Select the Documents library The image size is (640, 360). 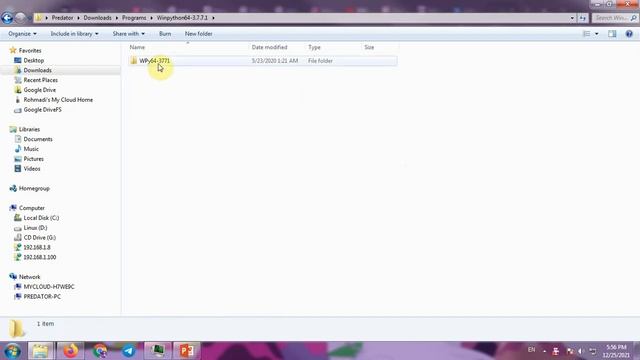38,139
